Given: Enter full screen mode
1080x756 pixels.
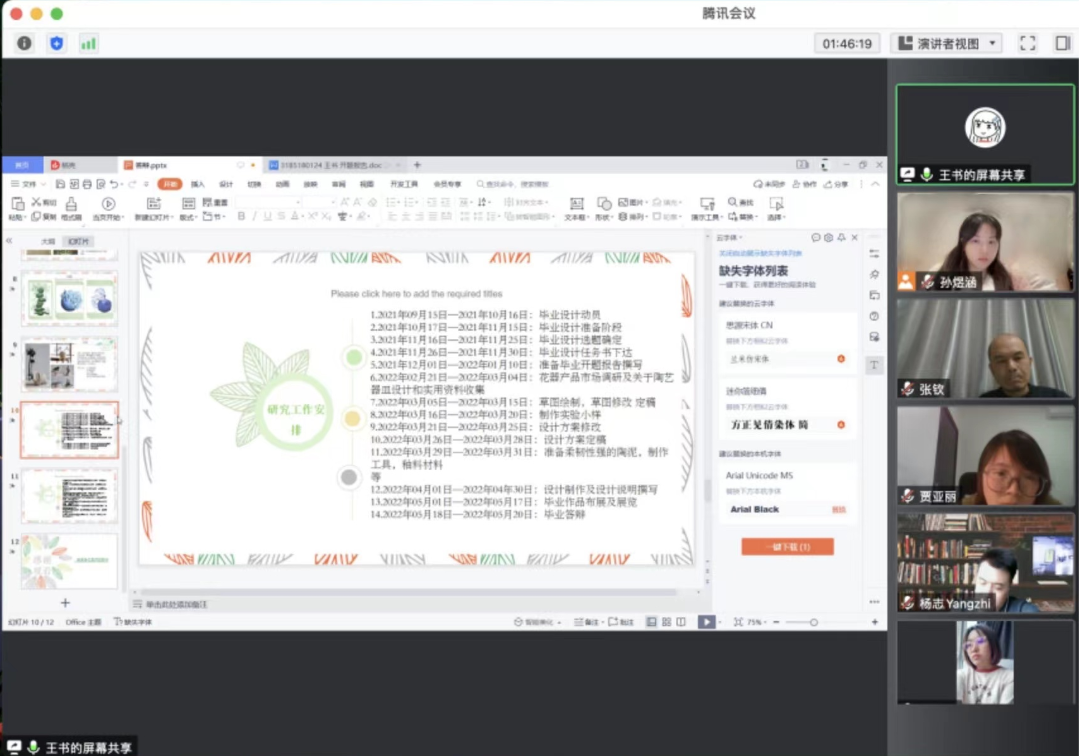Looking at the screenshot, I should tap(1027, 43).
